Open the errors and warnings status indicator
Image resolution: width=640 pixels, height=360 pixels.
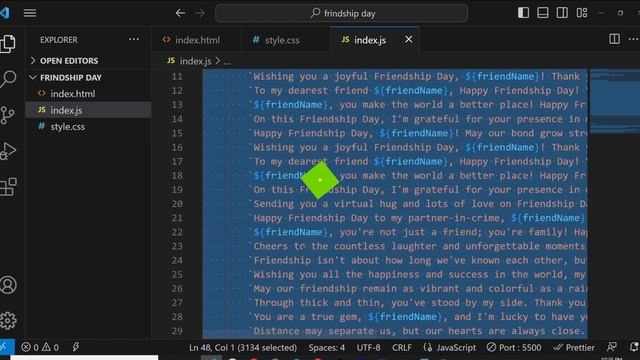[x=40, y=347]
